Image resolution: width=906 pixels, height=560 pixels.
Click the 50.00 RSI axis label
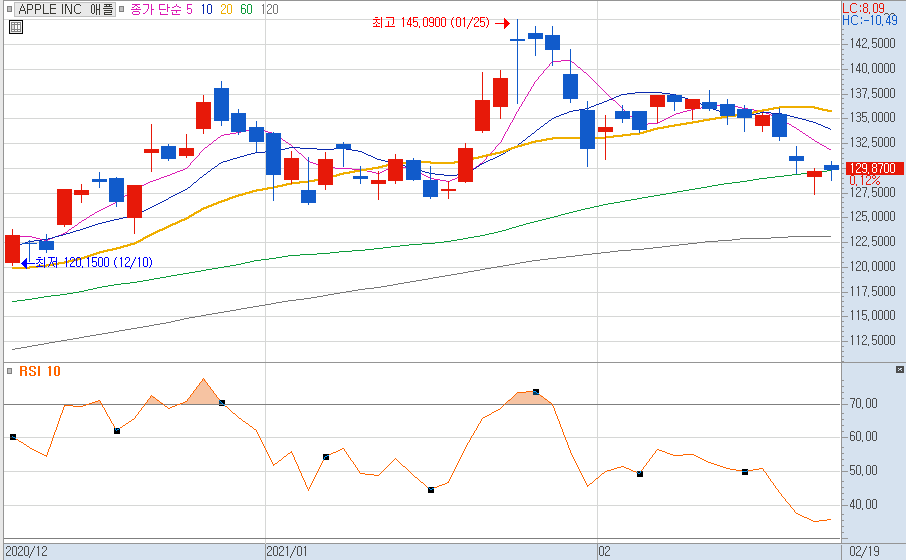[864, 470]
